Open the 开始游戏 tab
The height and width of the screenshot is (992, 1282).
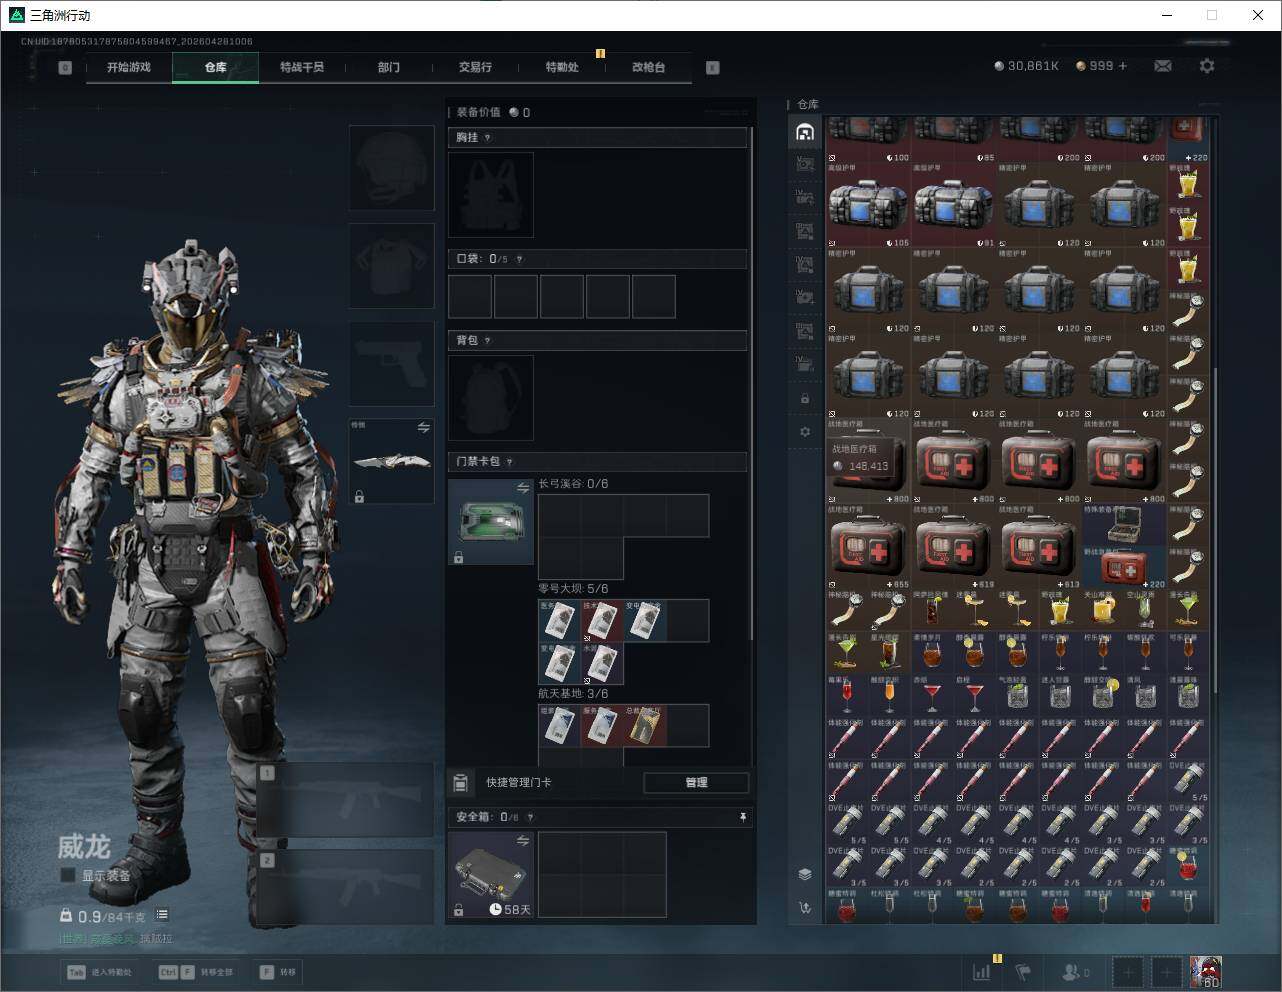128,67
